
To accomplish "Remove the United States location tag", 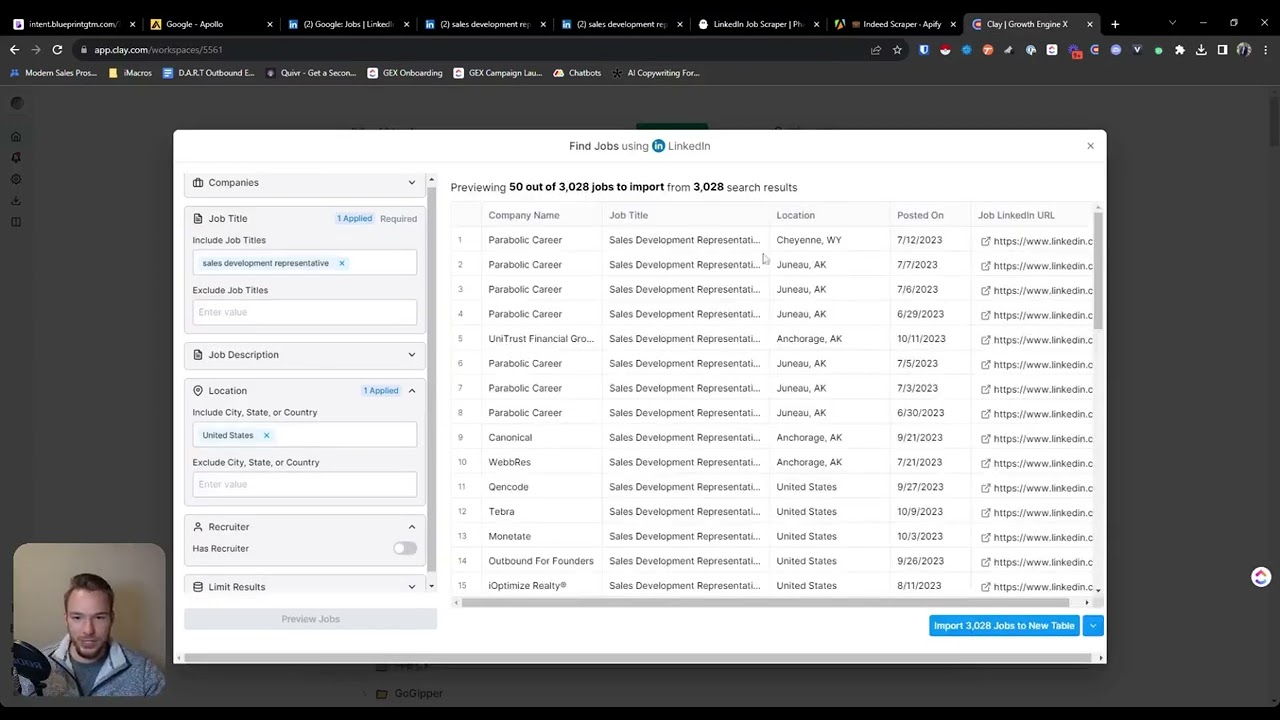I will pos(266,436).
